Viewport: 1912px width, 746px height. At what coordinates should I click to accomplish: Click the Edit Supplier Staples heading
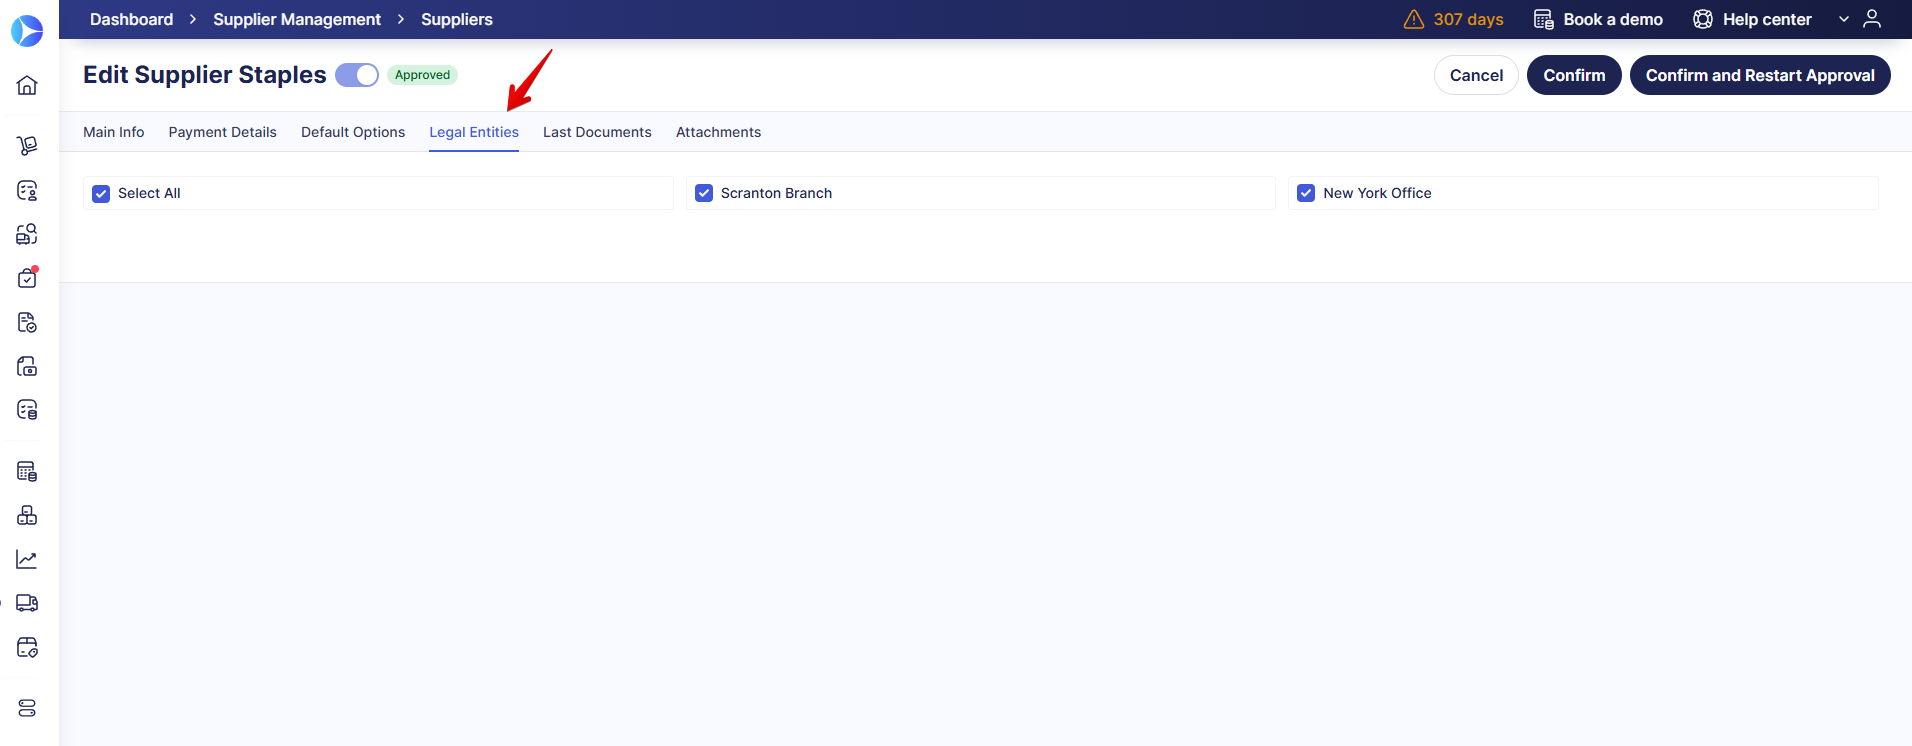click(205, 75)
